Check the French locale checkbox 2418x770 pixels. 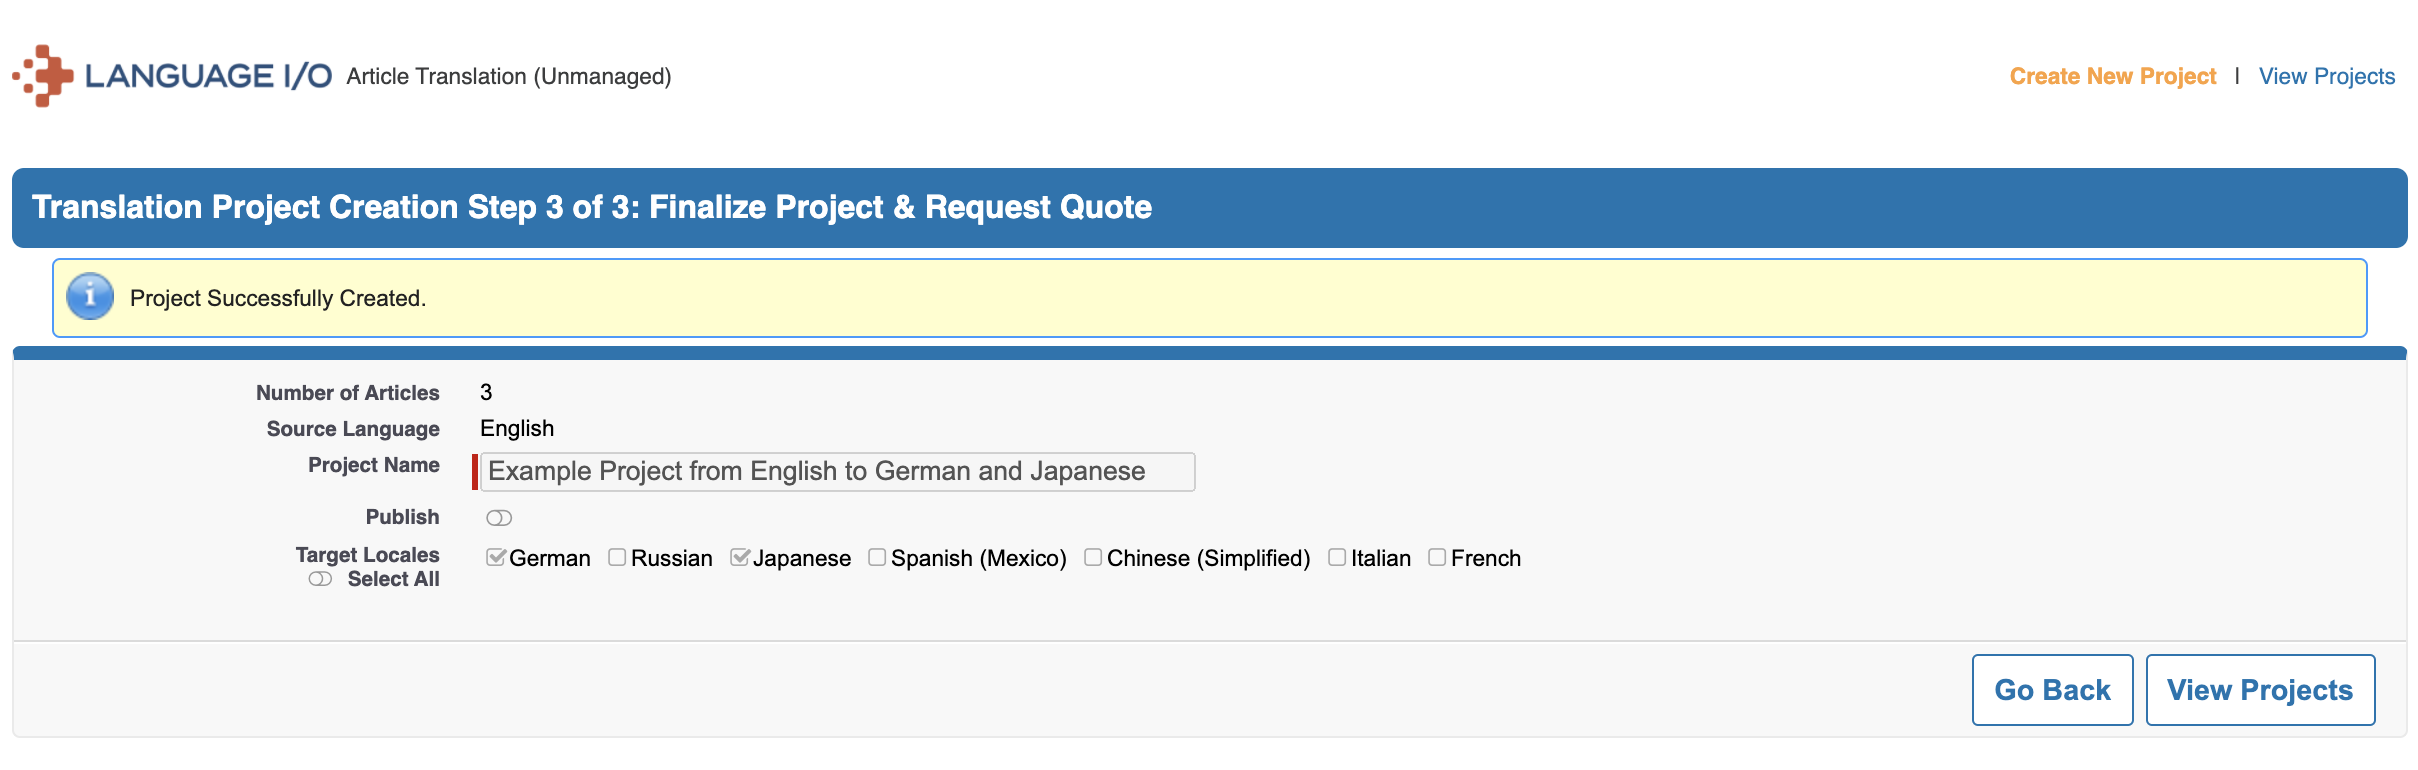1437,558
